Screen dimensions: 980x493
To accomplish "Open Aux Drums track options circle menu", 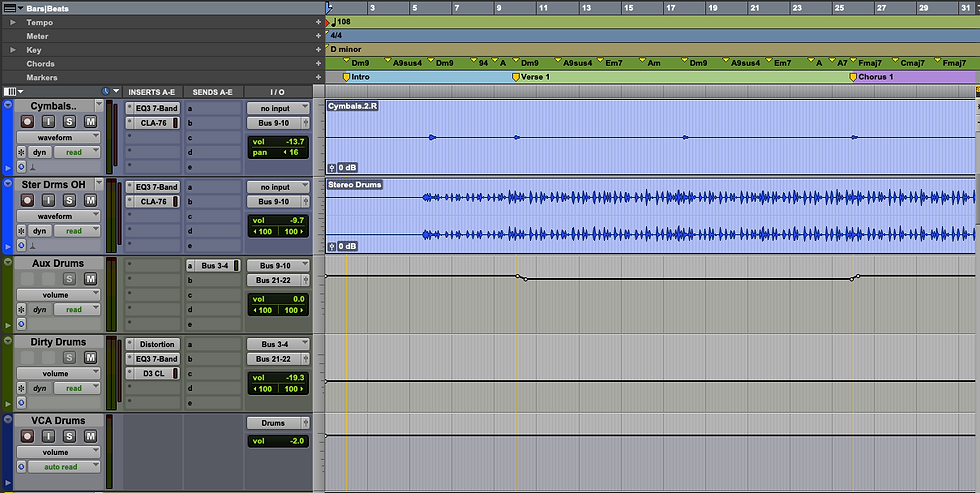I will pos(8,262).
